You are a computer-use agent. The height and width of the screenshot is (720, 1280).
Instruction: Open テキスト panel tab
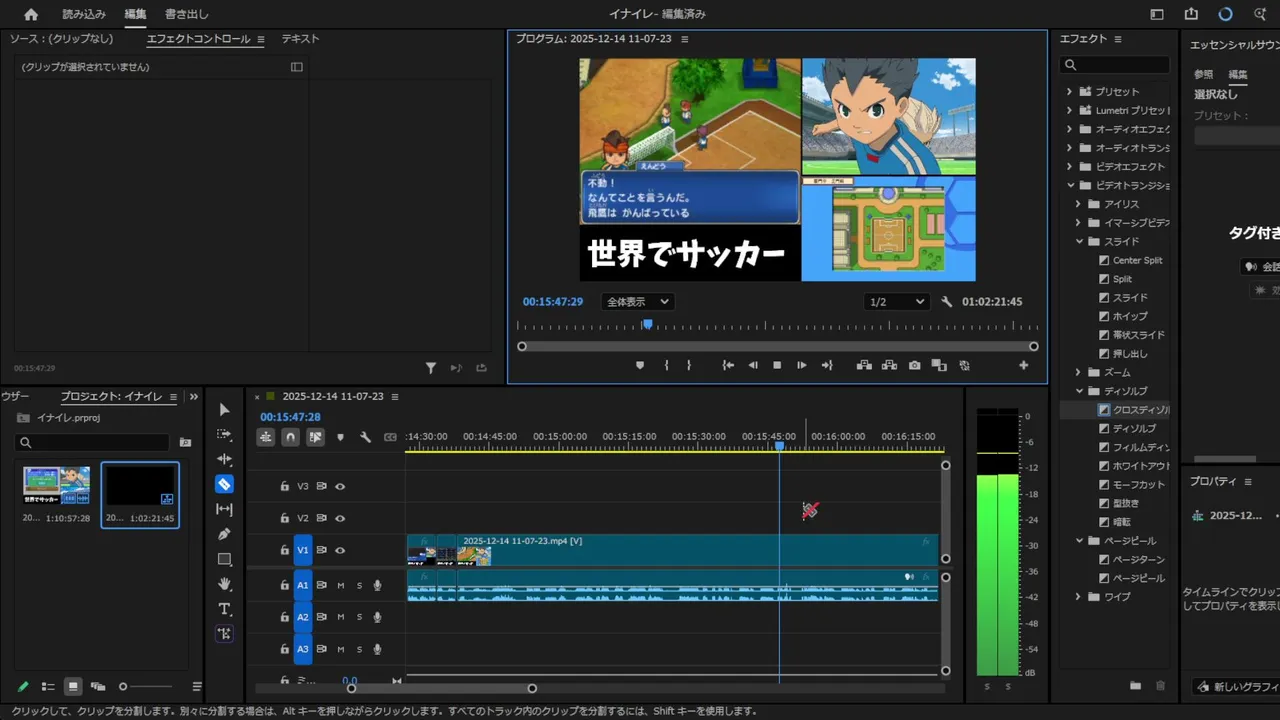(x=300, y=39)
